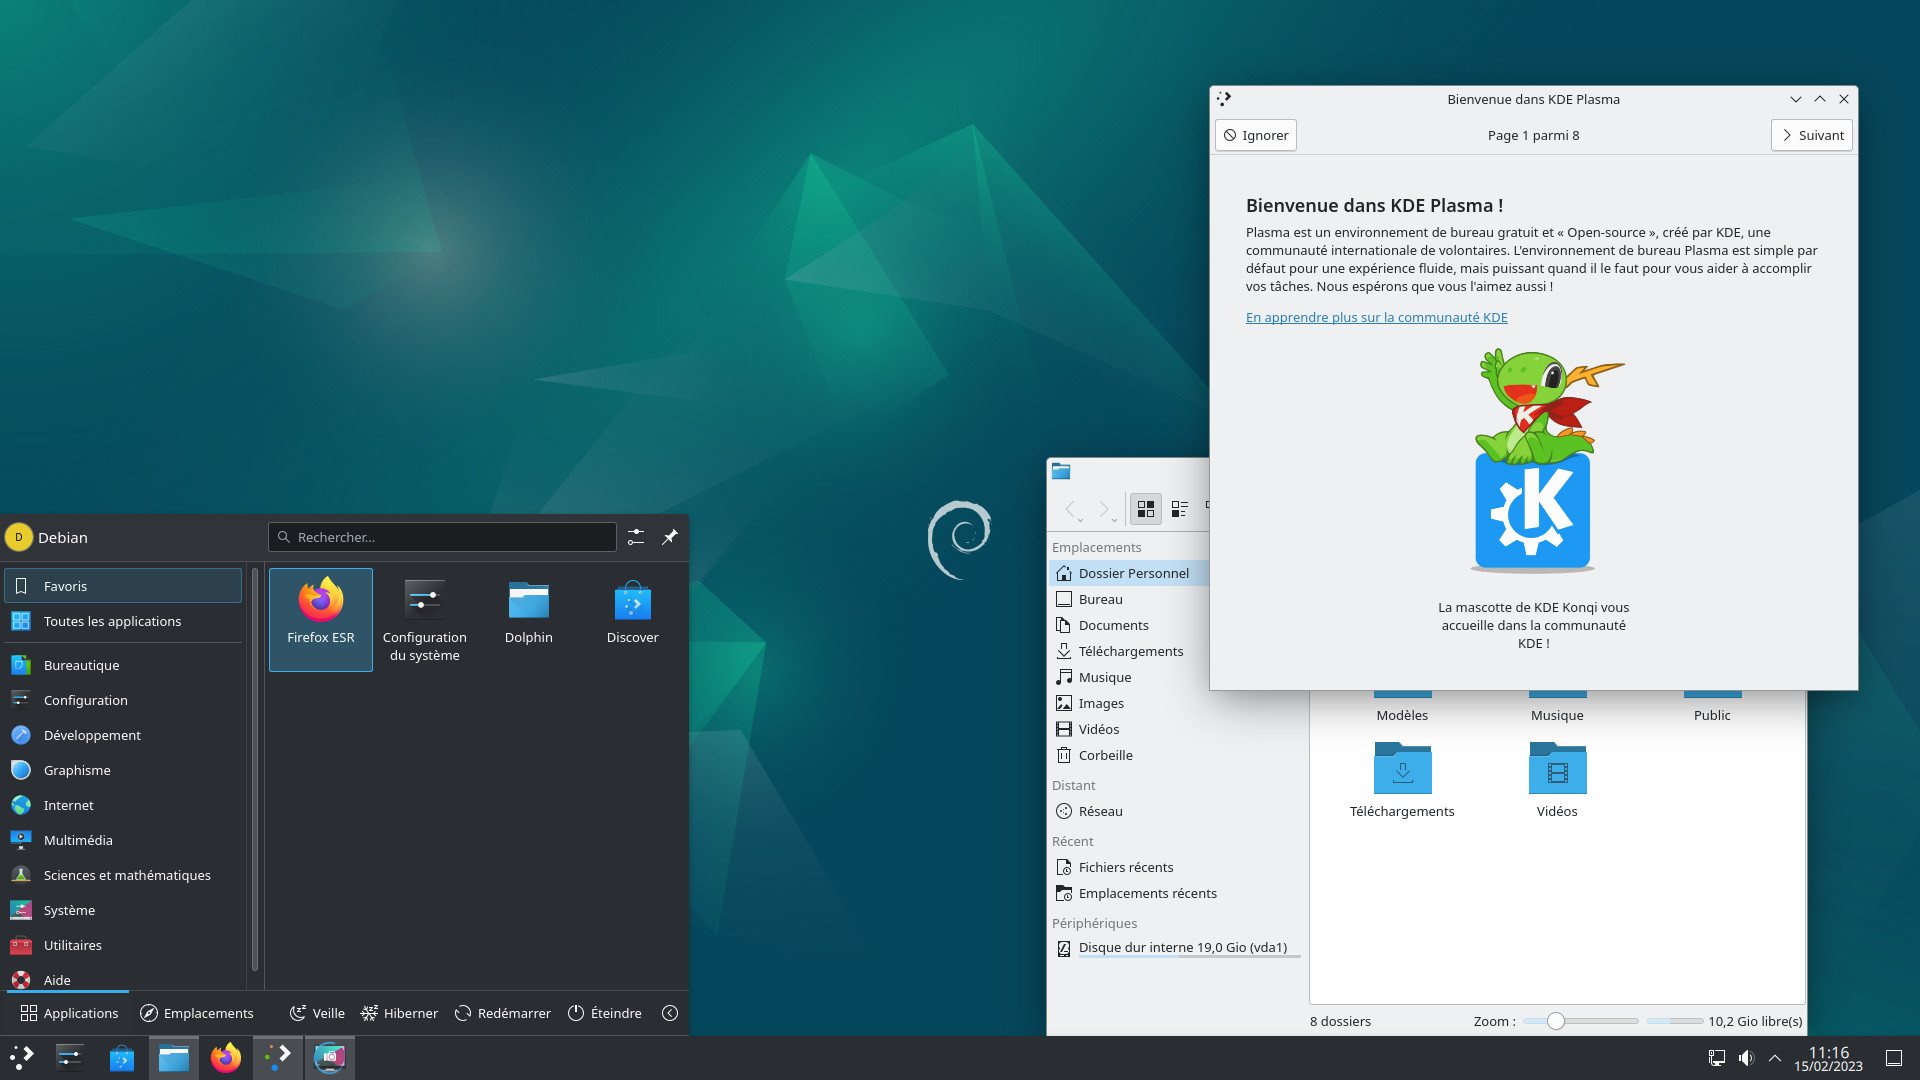Open the Vidéos folder icon

(x=1557, y=770)
